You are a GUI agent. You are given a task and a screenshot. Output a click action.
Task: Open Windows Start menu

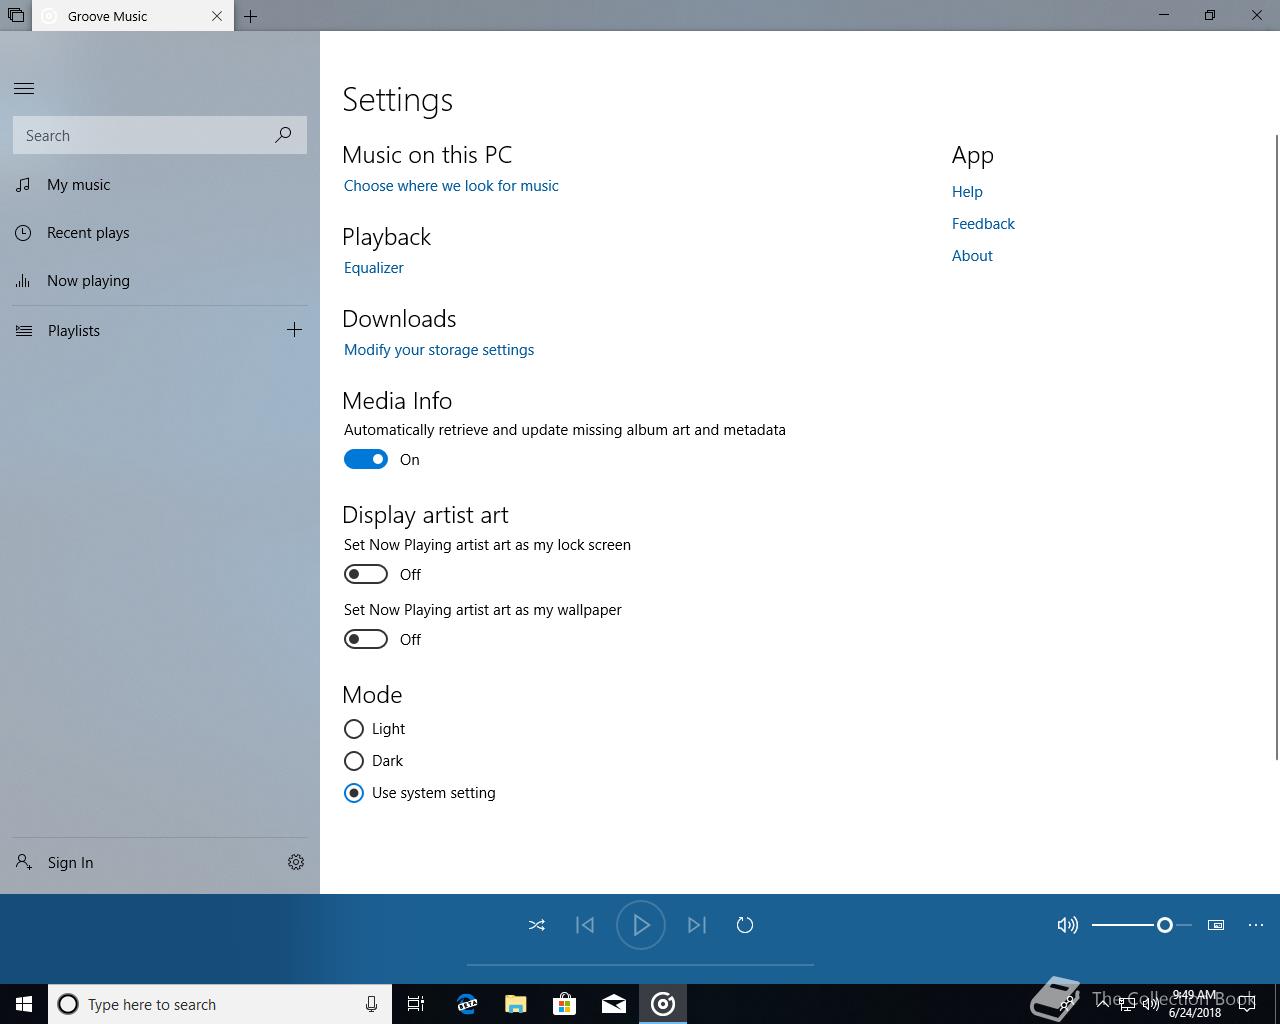[24, 1004]
